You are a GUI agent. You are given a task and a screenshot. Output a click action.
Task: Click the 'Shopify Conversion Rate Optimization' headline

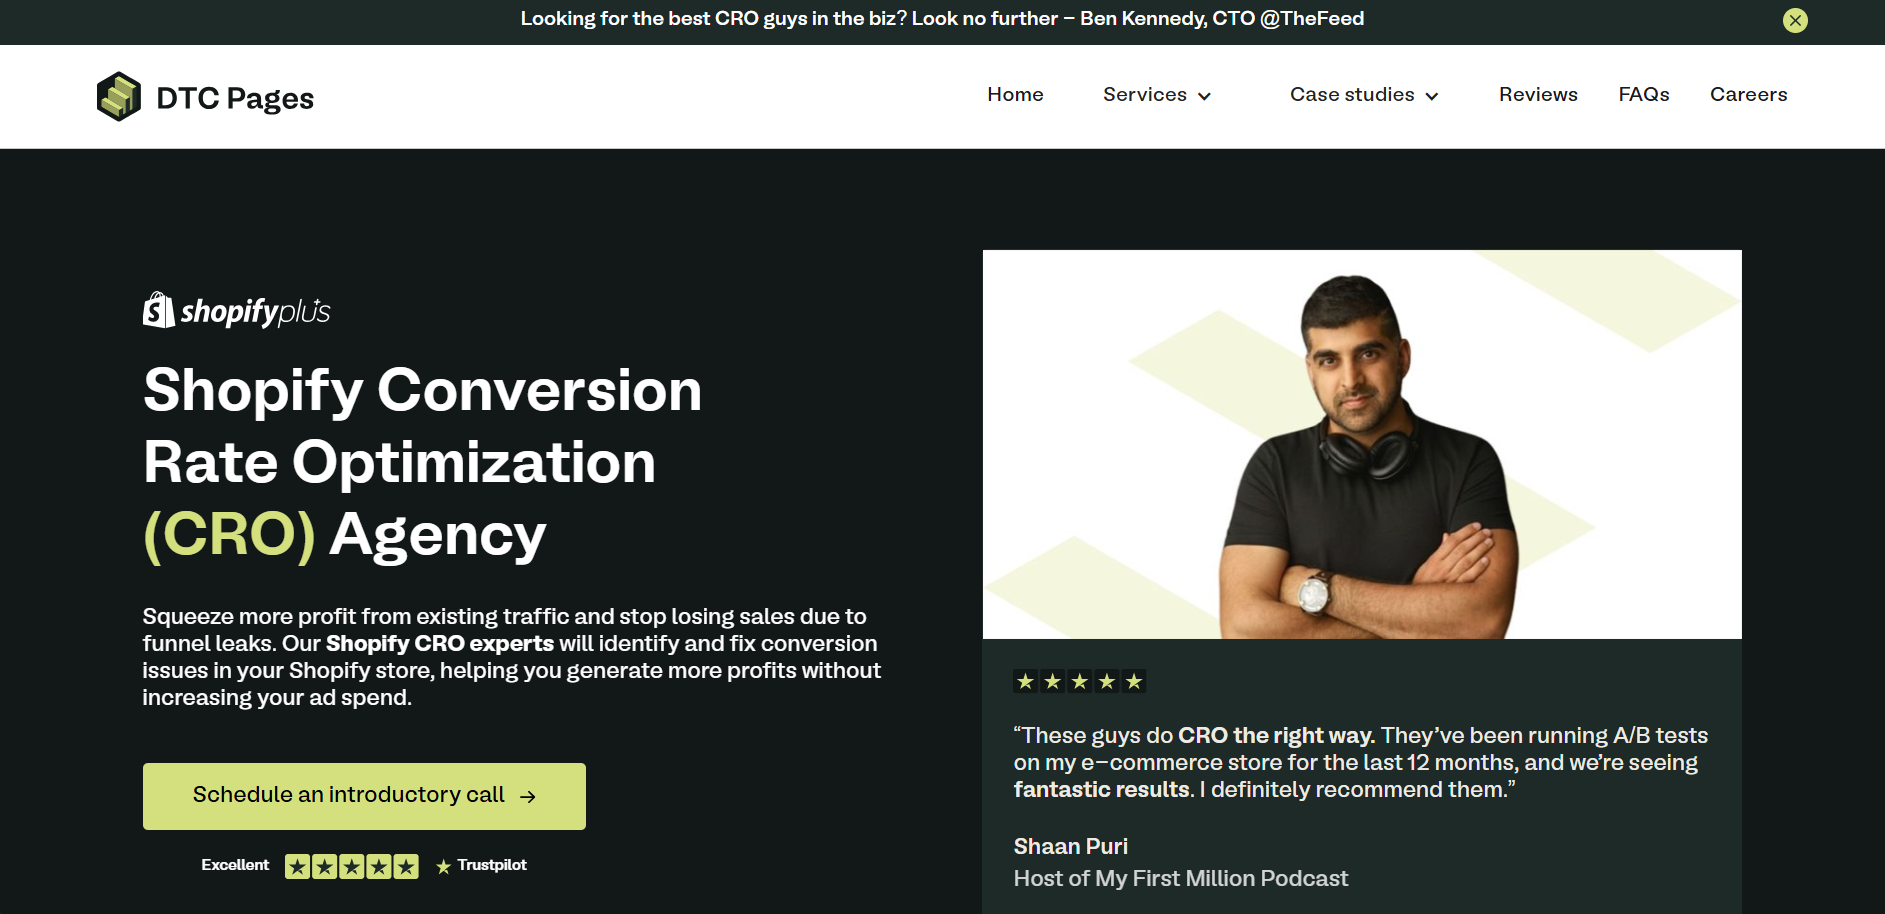click(x=423, y=462)
